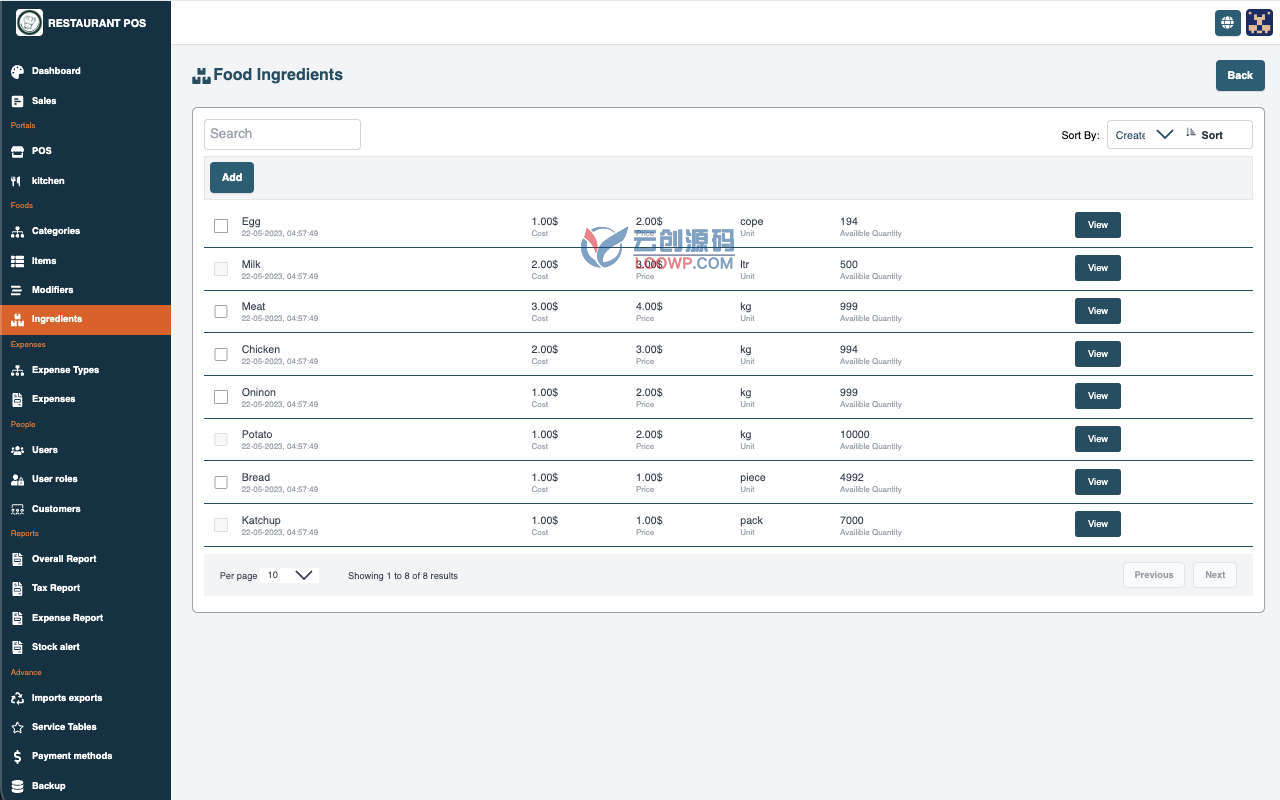The width and height of the screenshot is (1280, 800).
Task: Click the Dashboard palette icon
Action: 17,71
